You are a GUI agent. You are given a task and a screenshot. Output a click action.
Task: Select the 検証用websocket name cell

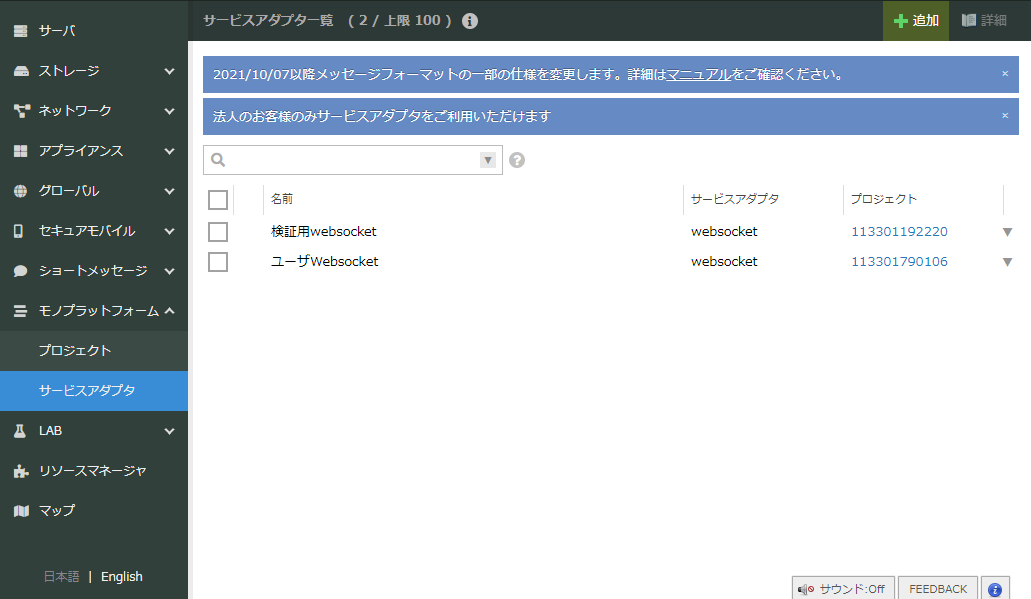coord(324,231)
